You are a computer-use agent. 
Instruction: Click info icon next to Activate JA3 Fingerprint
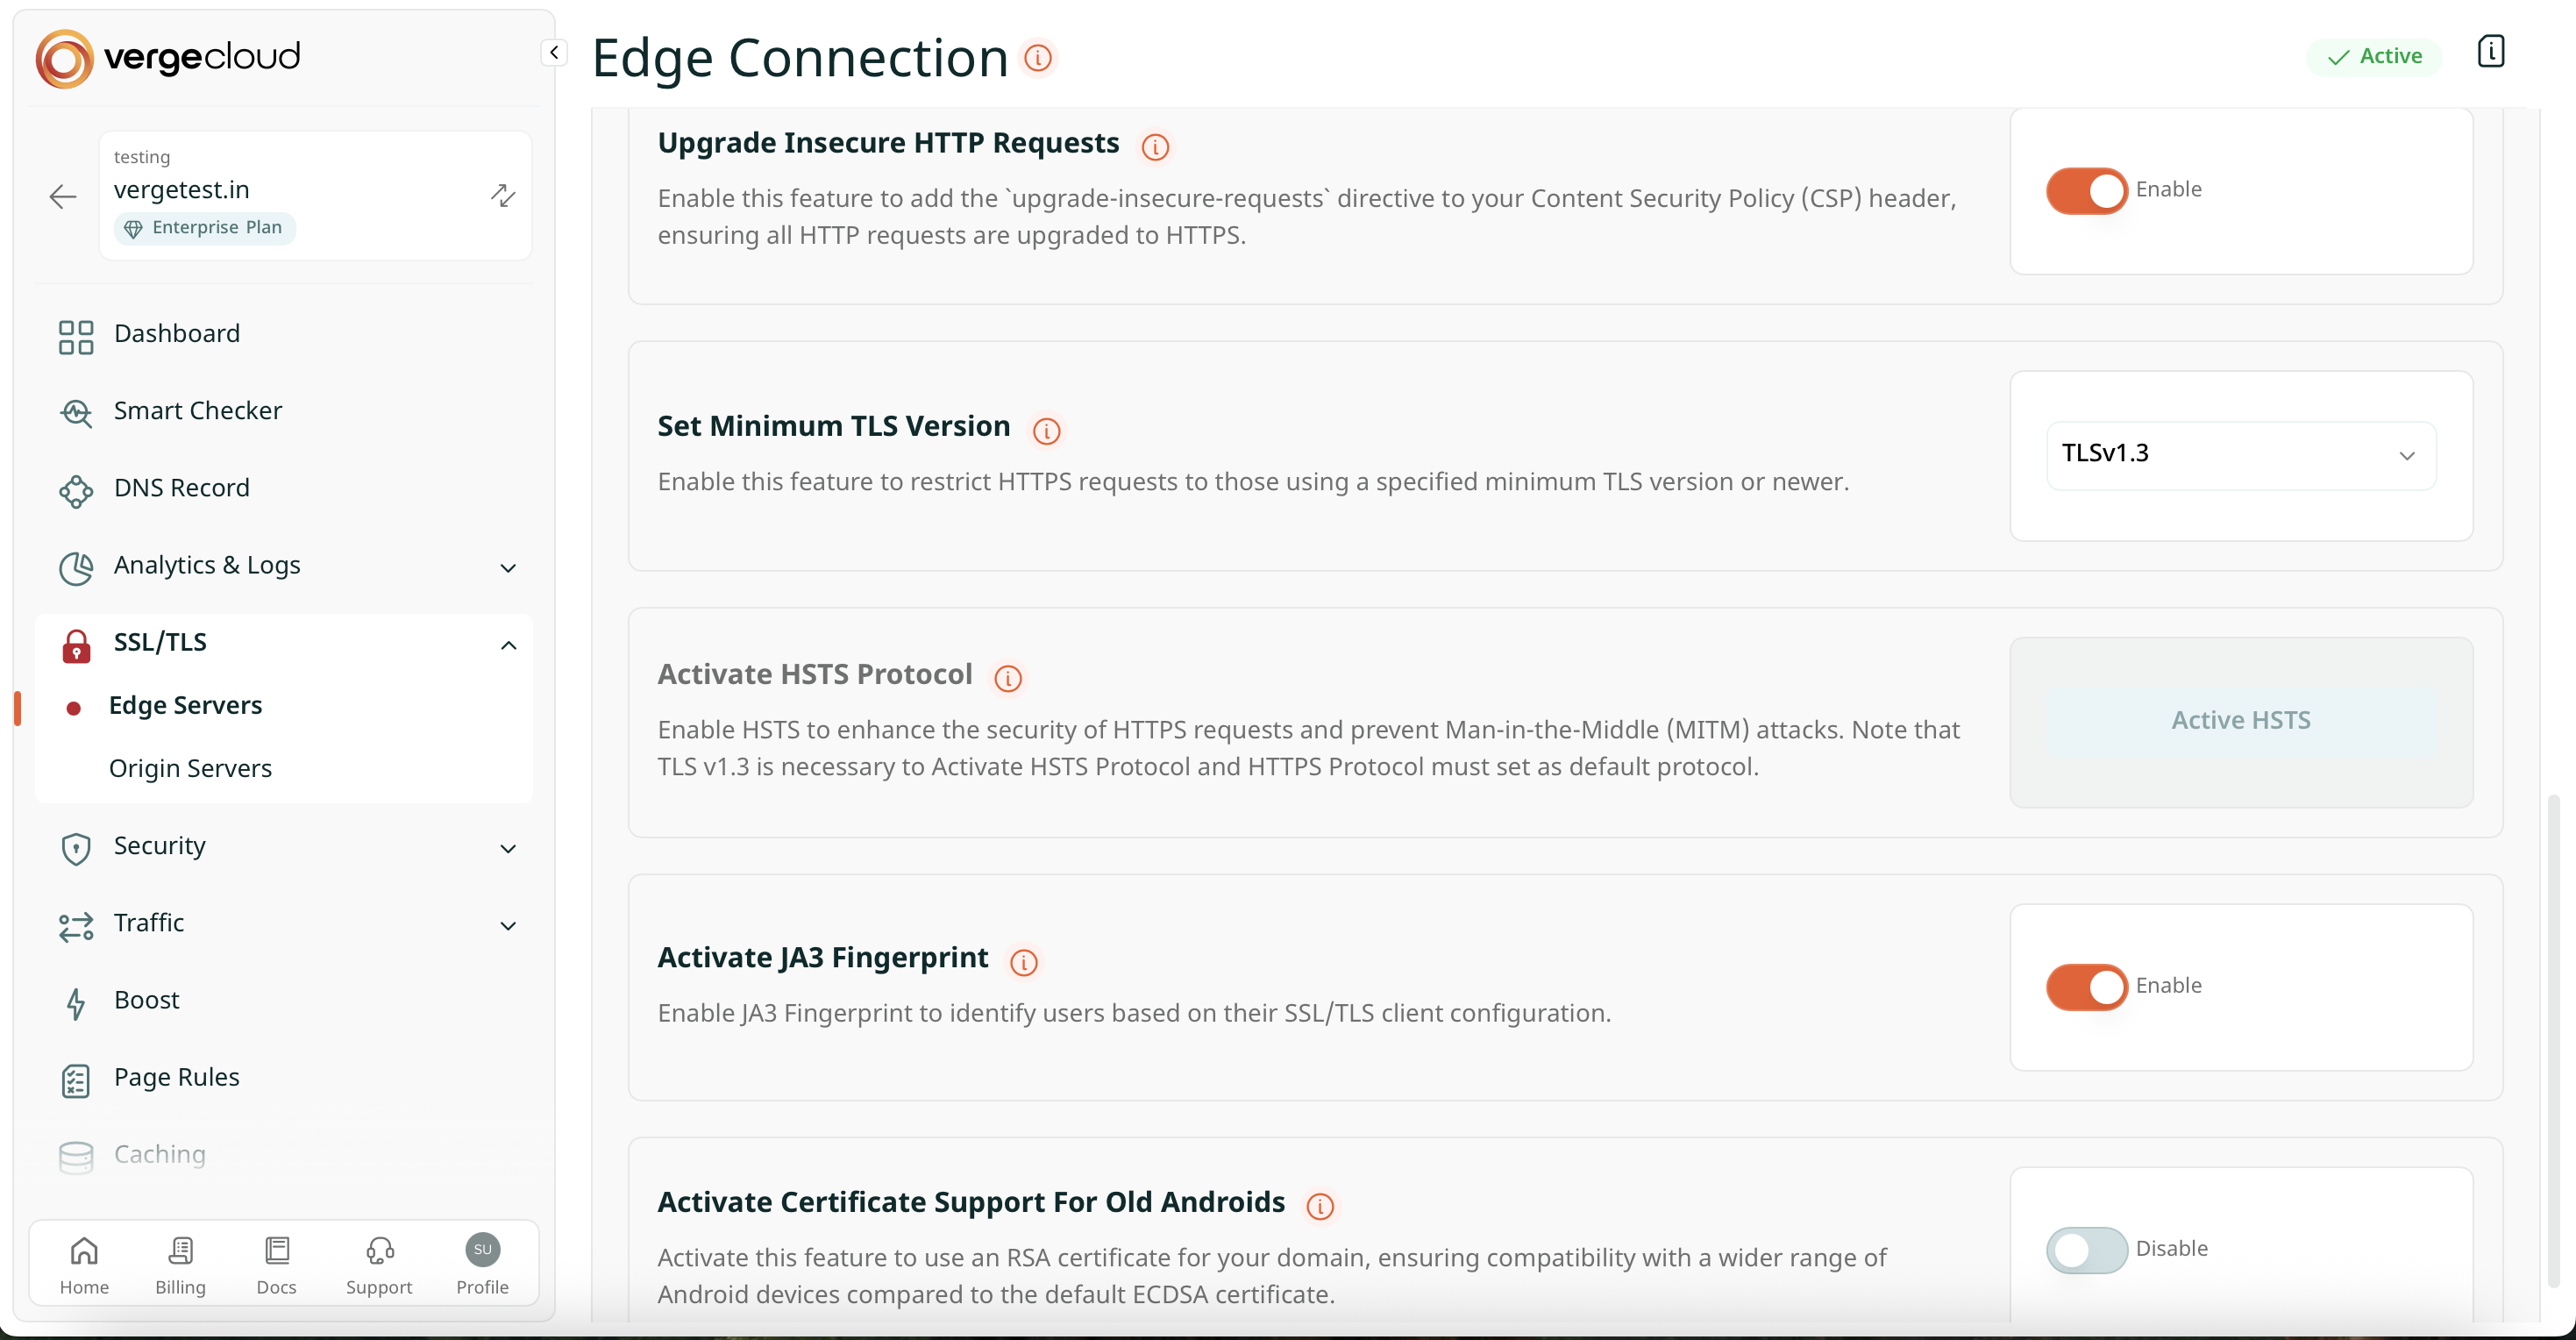1023,961
